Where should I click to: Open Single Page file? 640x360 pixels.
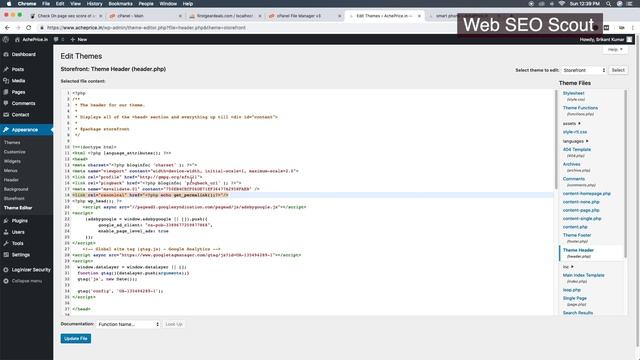(574, 299)
